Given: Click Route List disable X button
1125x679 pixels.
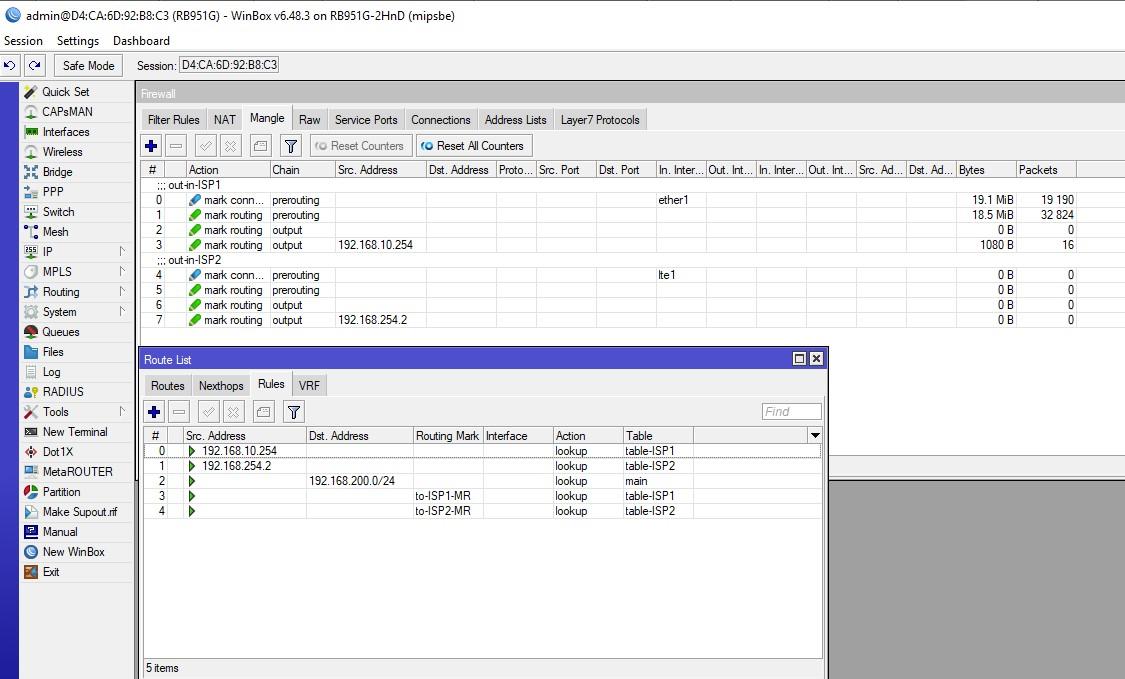Looking at the screenshot, I should pyautogui.click(x=233, y=411).
